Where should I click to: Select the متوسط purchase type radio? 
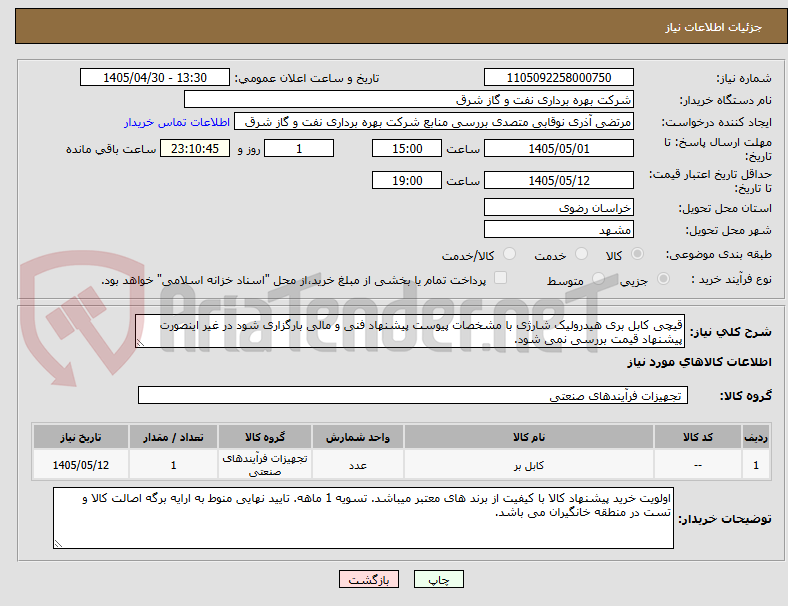[598, 279]
